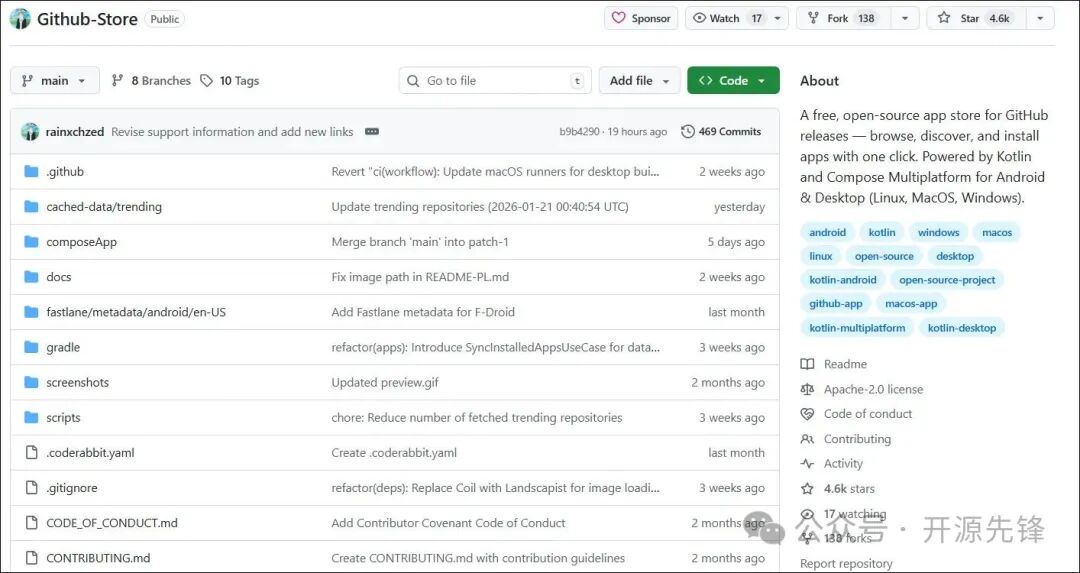Star the Github-Store repository
This screenshot has height=573, width=1080.
point(976,19)
